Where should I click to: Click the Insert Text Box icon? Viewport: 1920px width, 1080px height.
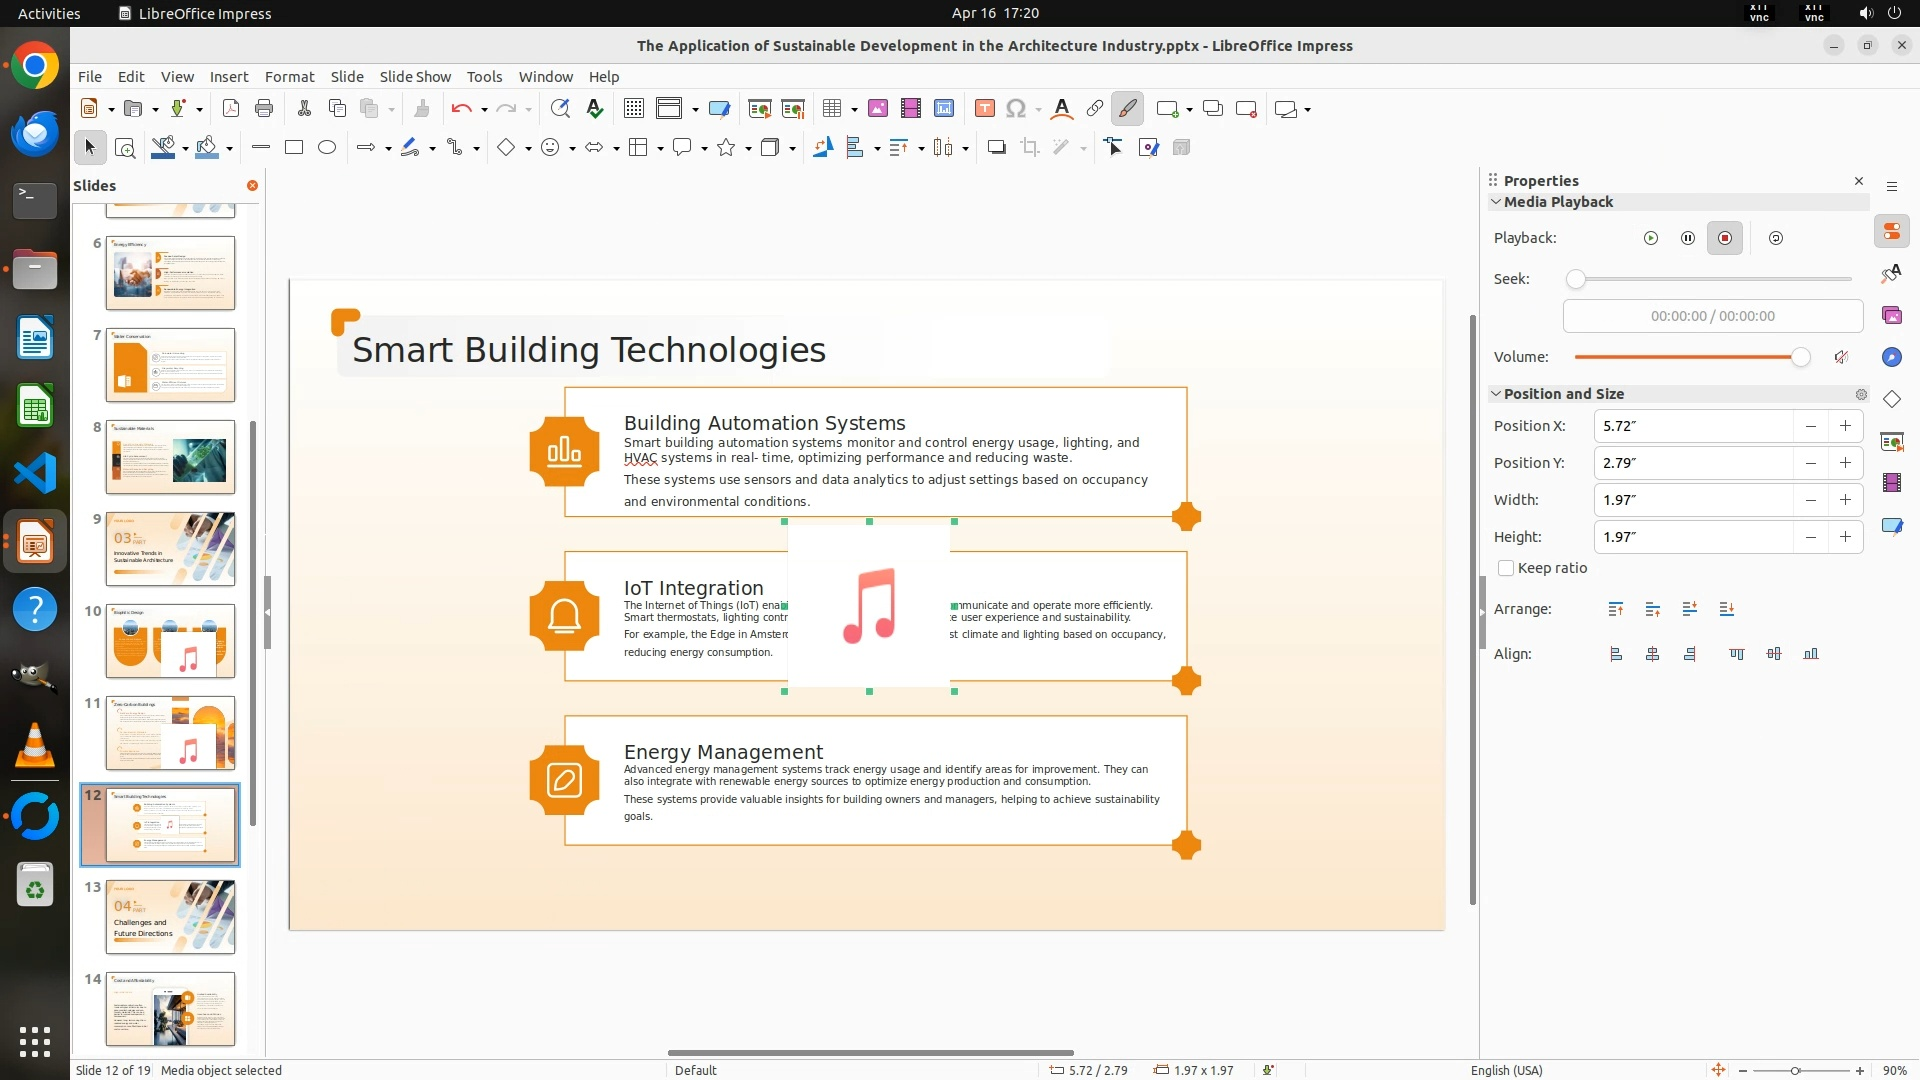[984, 109]
